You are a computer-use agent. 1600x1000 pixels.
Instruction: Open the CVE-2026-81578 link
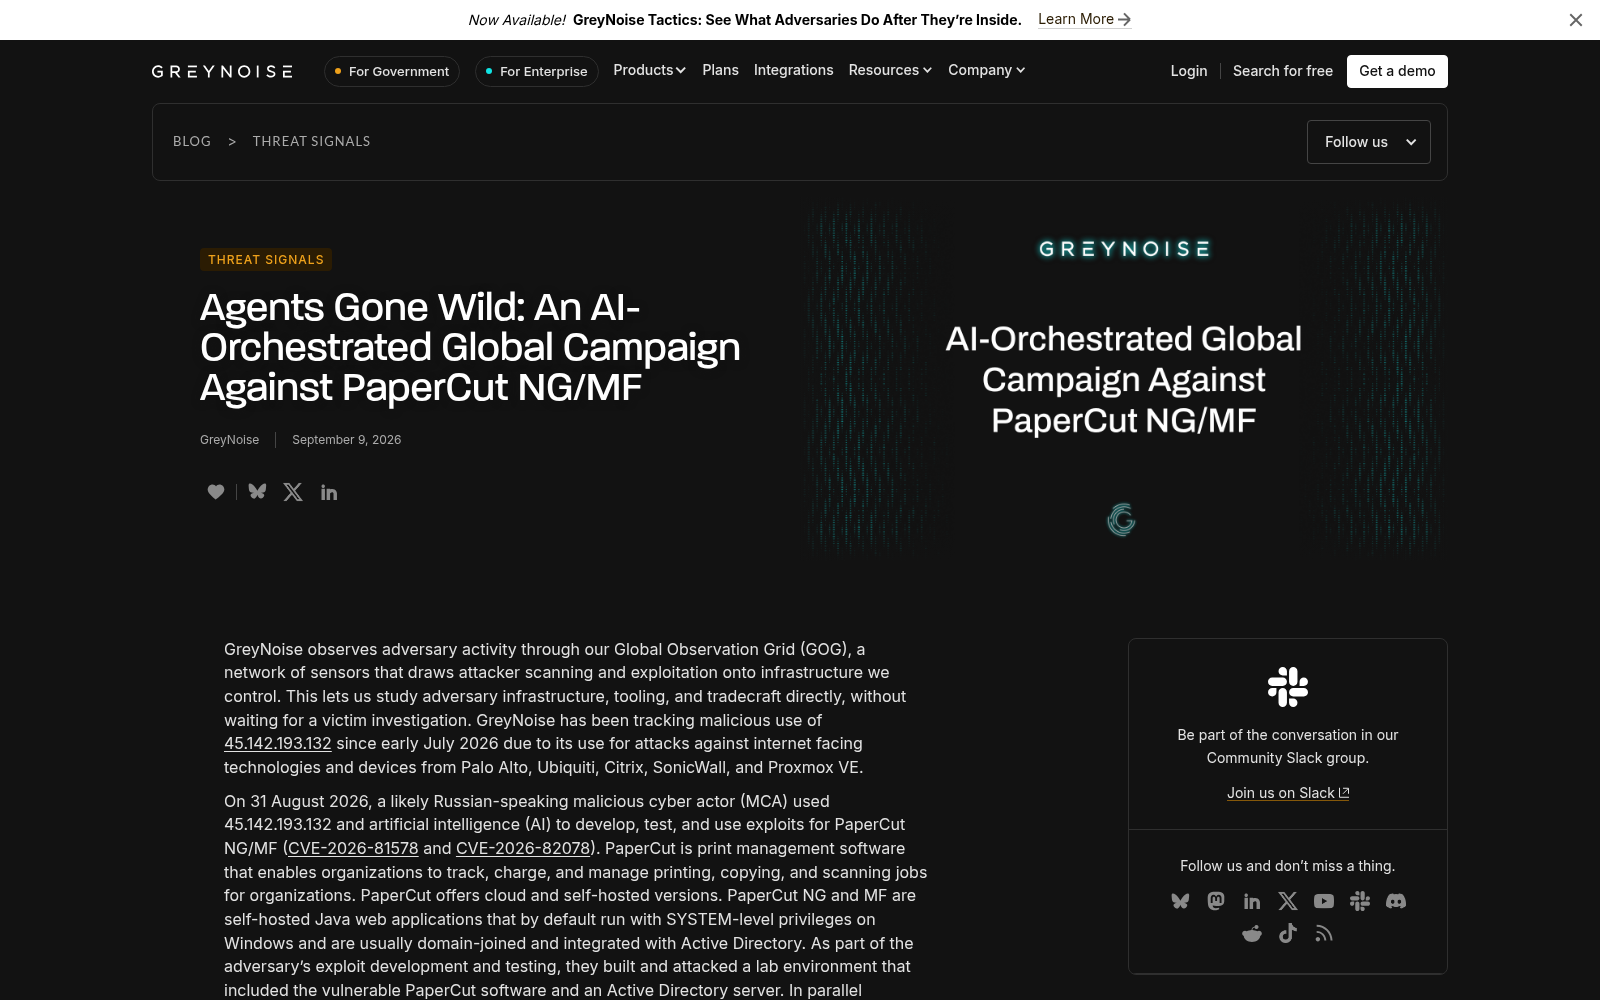(x=353, y=848)
